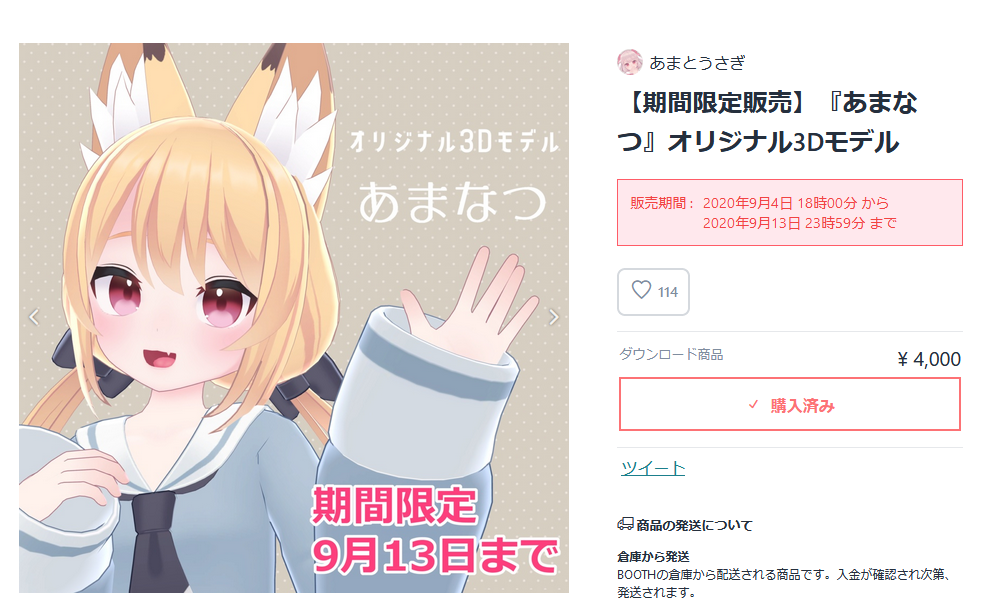Select the 商品の発送について heading
Image resolution: width=995 pixels, height=607 pixels.
click(x=694, y=525)
